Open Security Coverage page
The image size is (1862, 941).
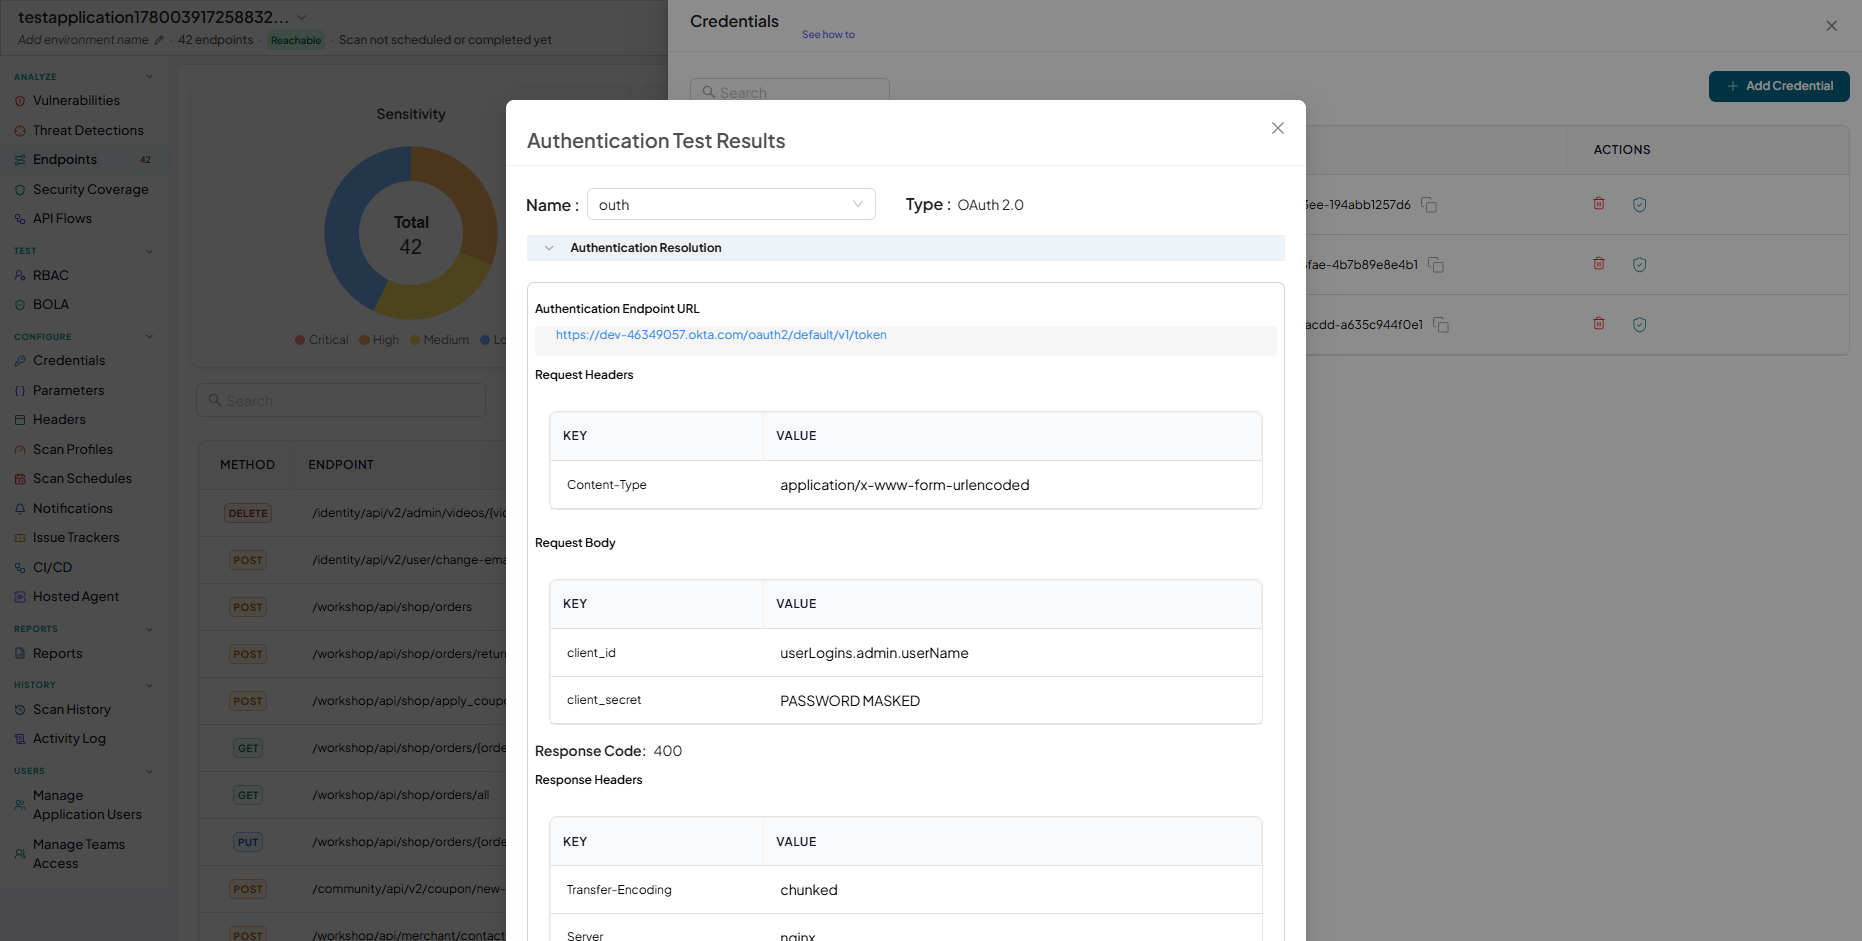[90, 189]
